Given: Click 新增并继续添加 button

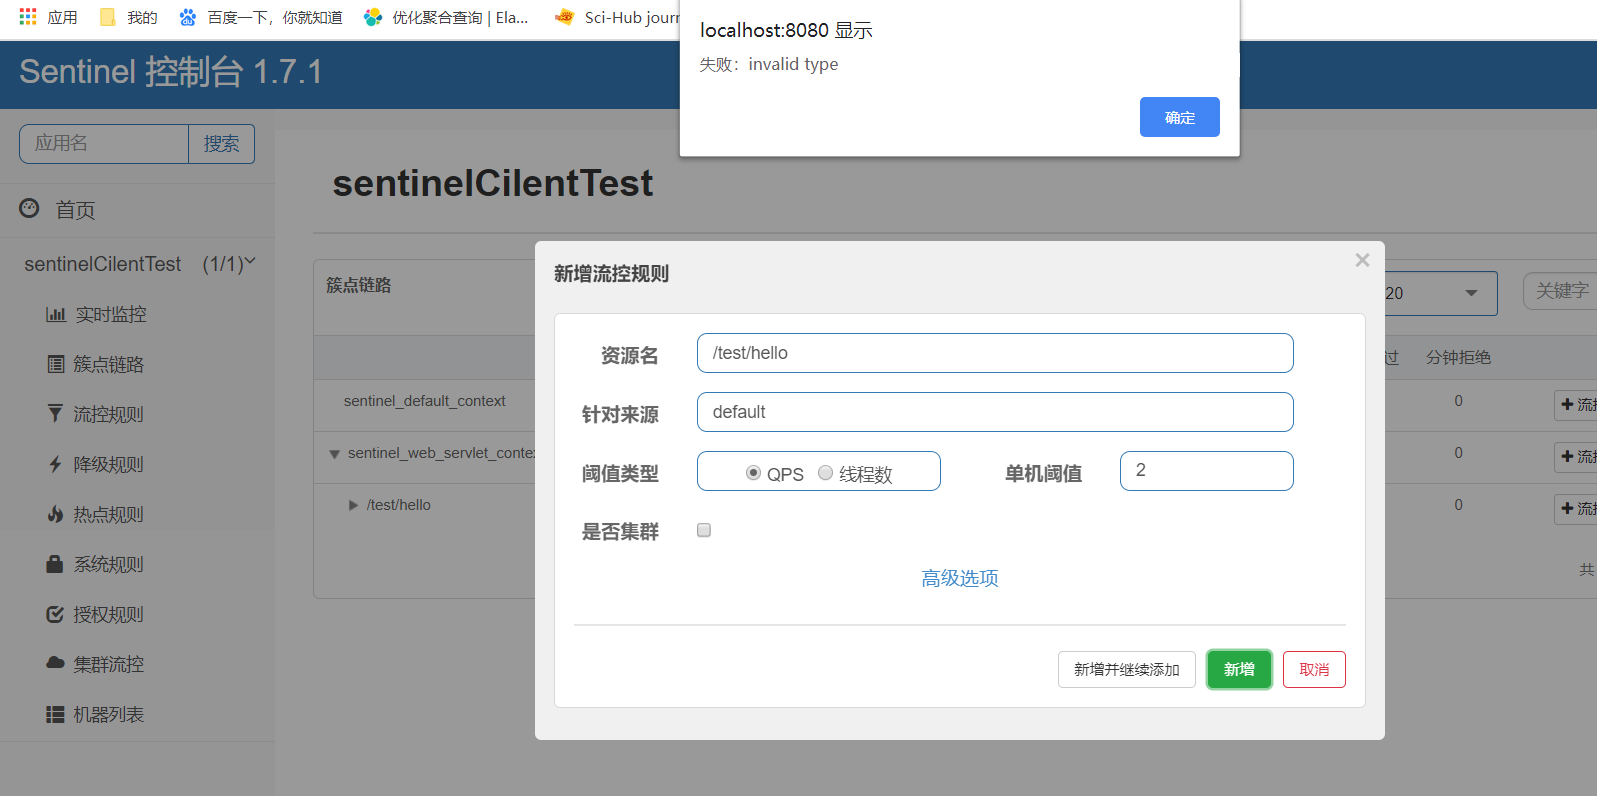Looking at the screenshot, I should point(1127,669).
